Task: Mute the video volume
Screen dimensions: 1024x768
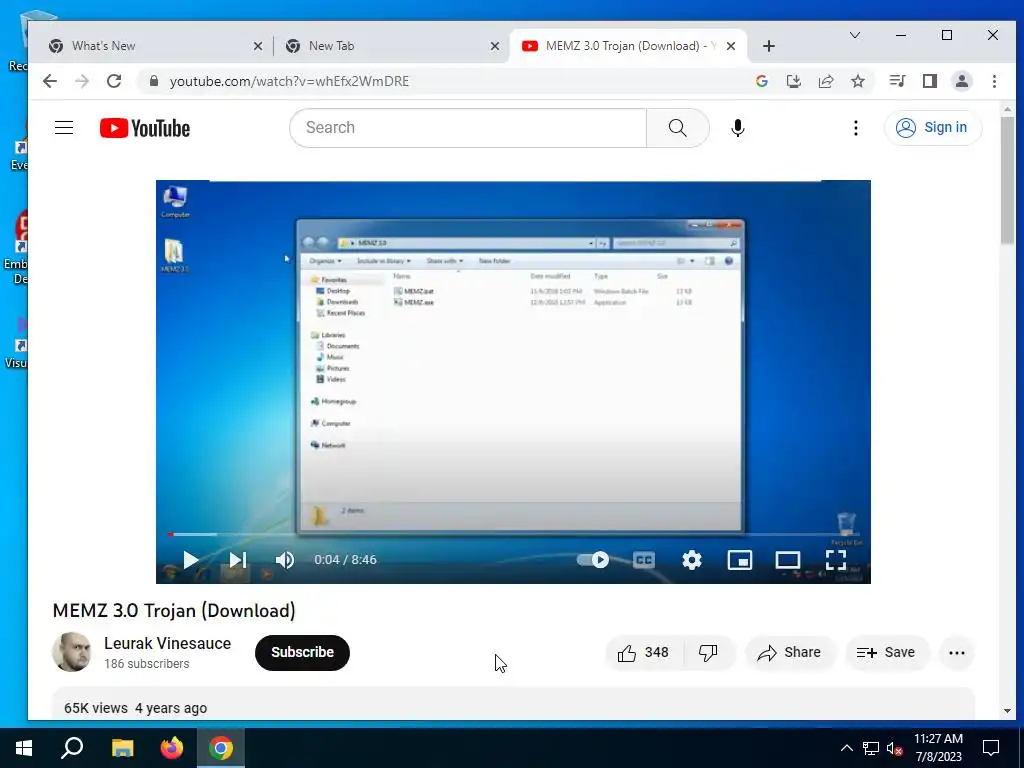Action: tap(285, 560)
